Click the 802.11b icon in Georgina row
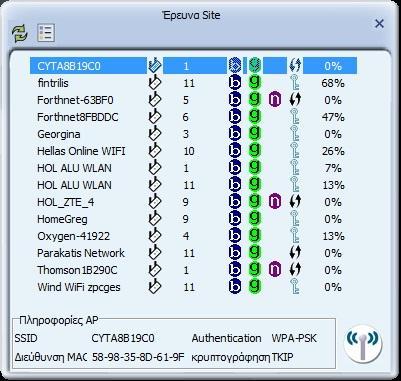 (x=235, y=134)
